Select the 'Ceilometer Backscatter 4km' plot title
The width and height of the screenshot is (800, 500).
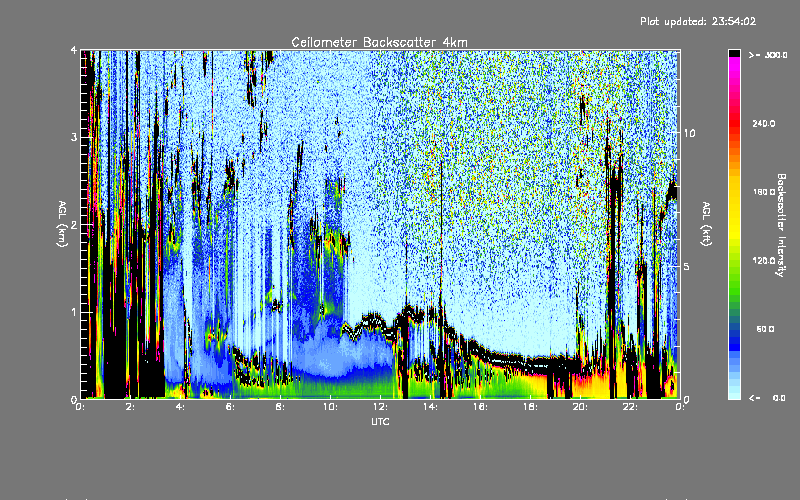(x=379, y=42)
